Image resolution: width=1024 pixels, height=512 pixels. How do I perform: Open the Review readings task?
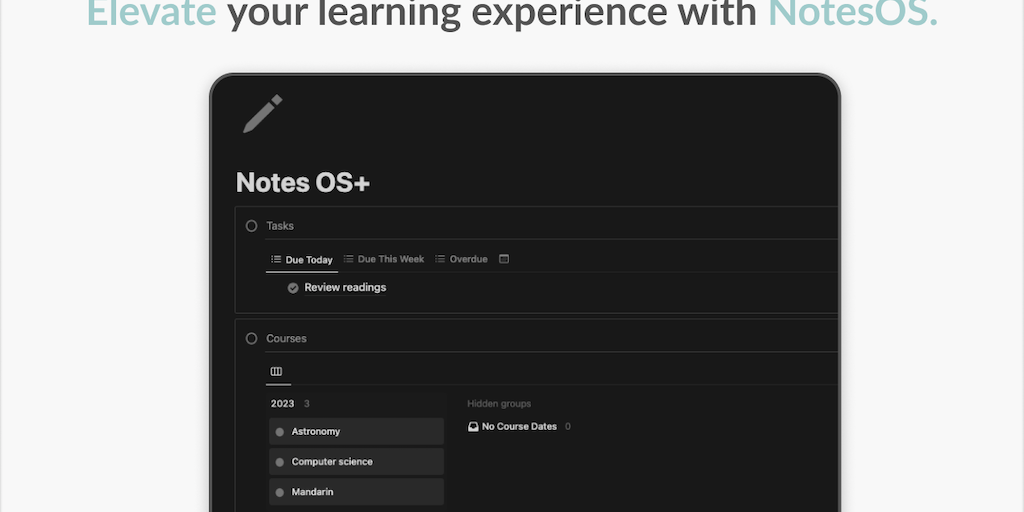click(x=345, y=288)
